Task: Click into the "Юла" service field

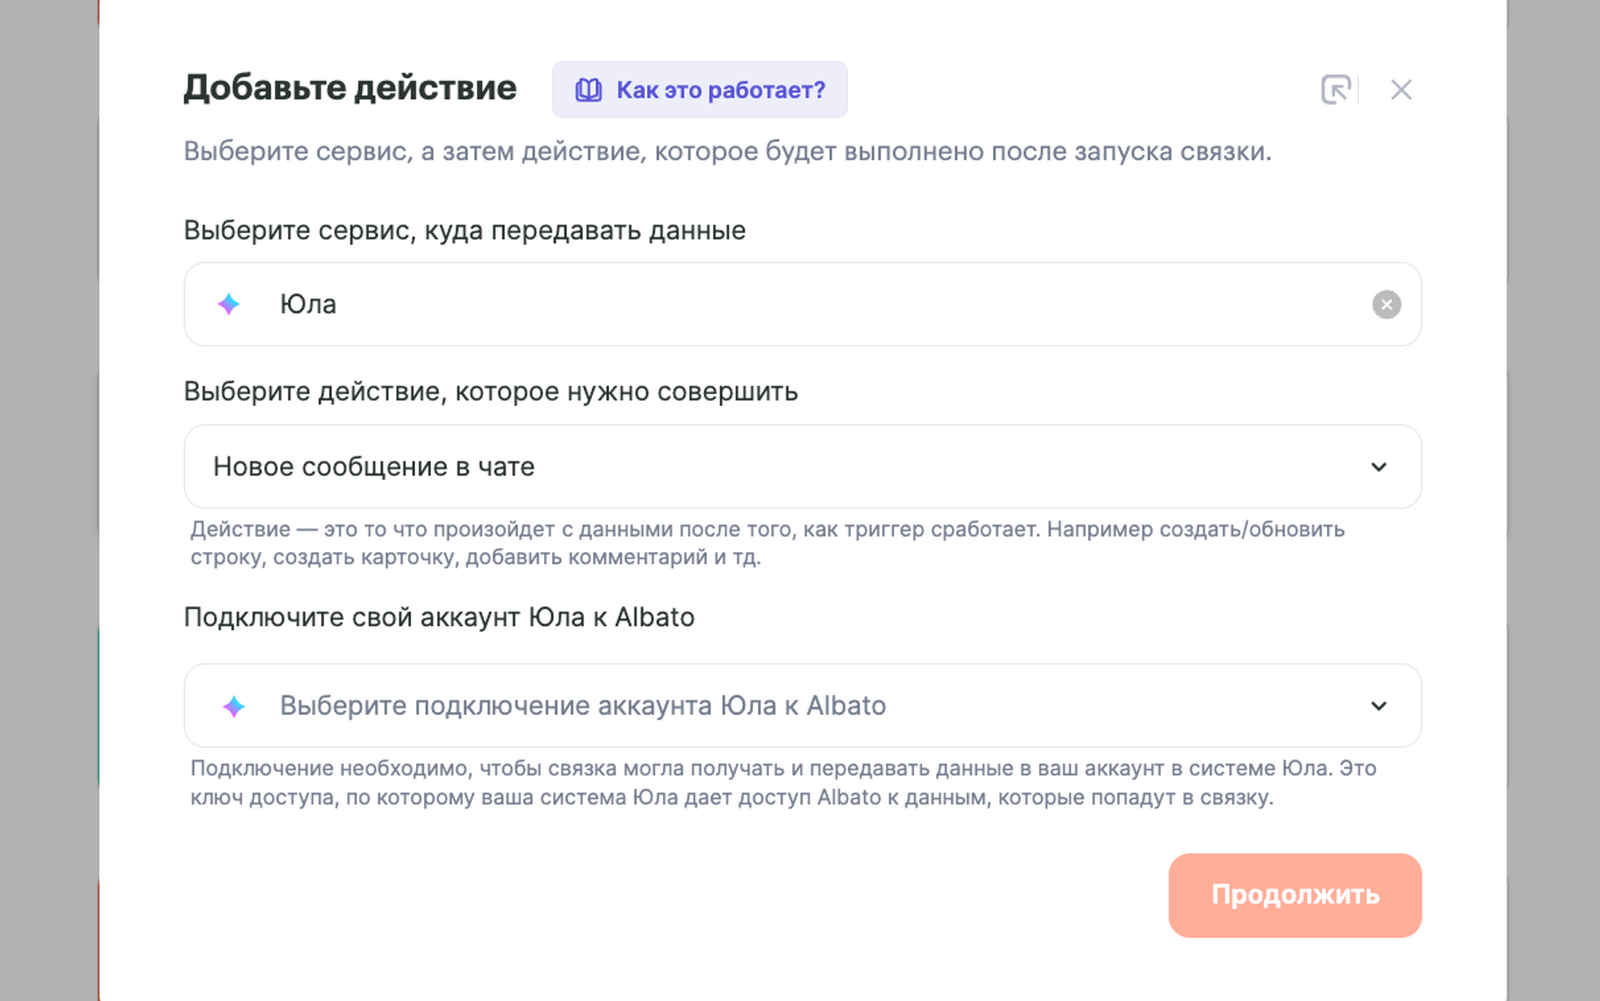Action: pyautogui.click(x=800, y=304)
